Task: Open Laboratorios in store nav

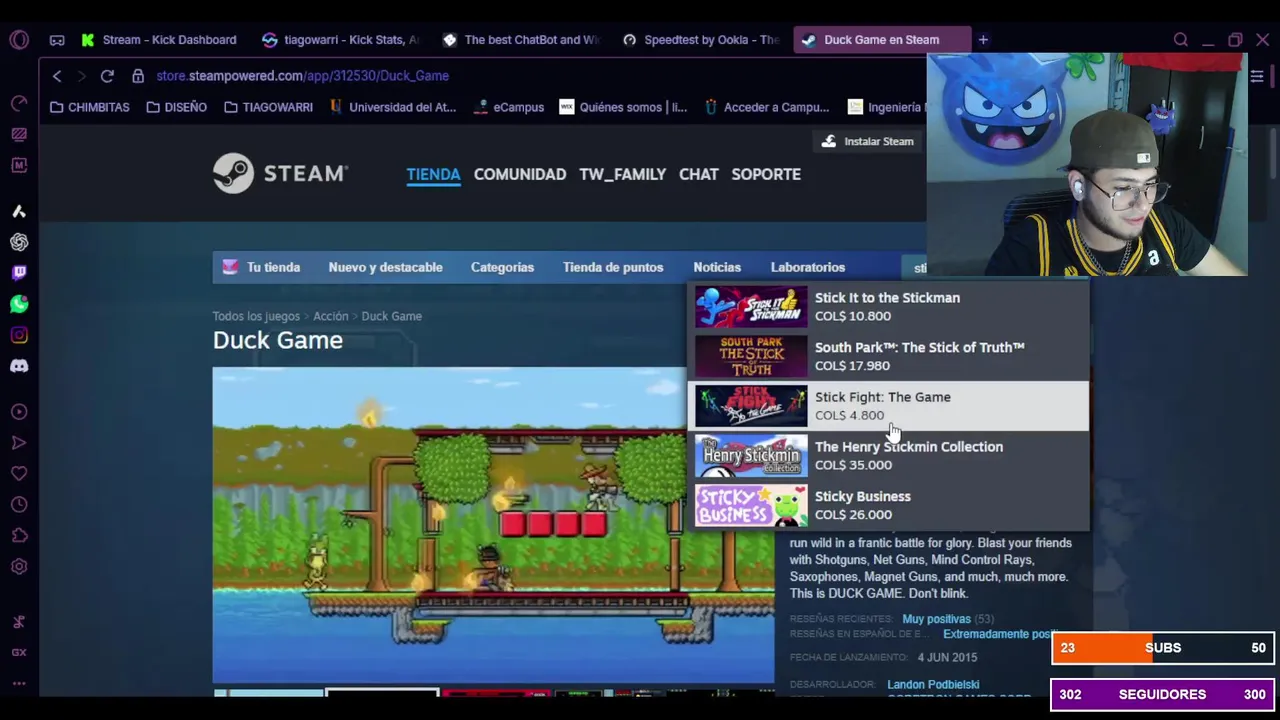Action: pos(808,267)
